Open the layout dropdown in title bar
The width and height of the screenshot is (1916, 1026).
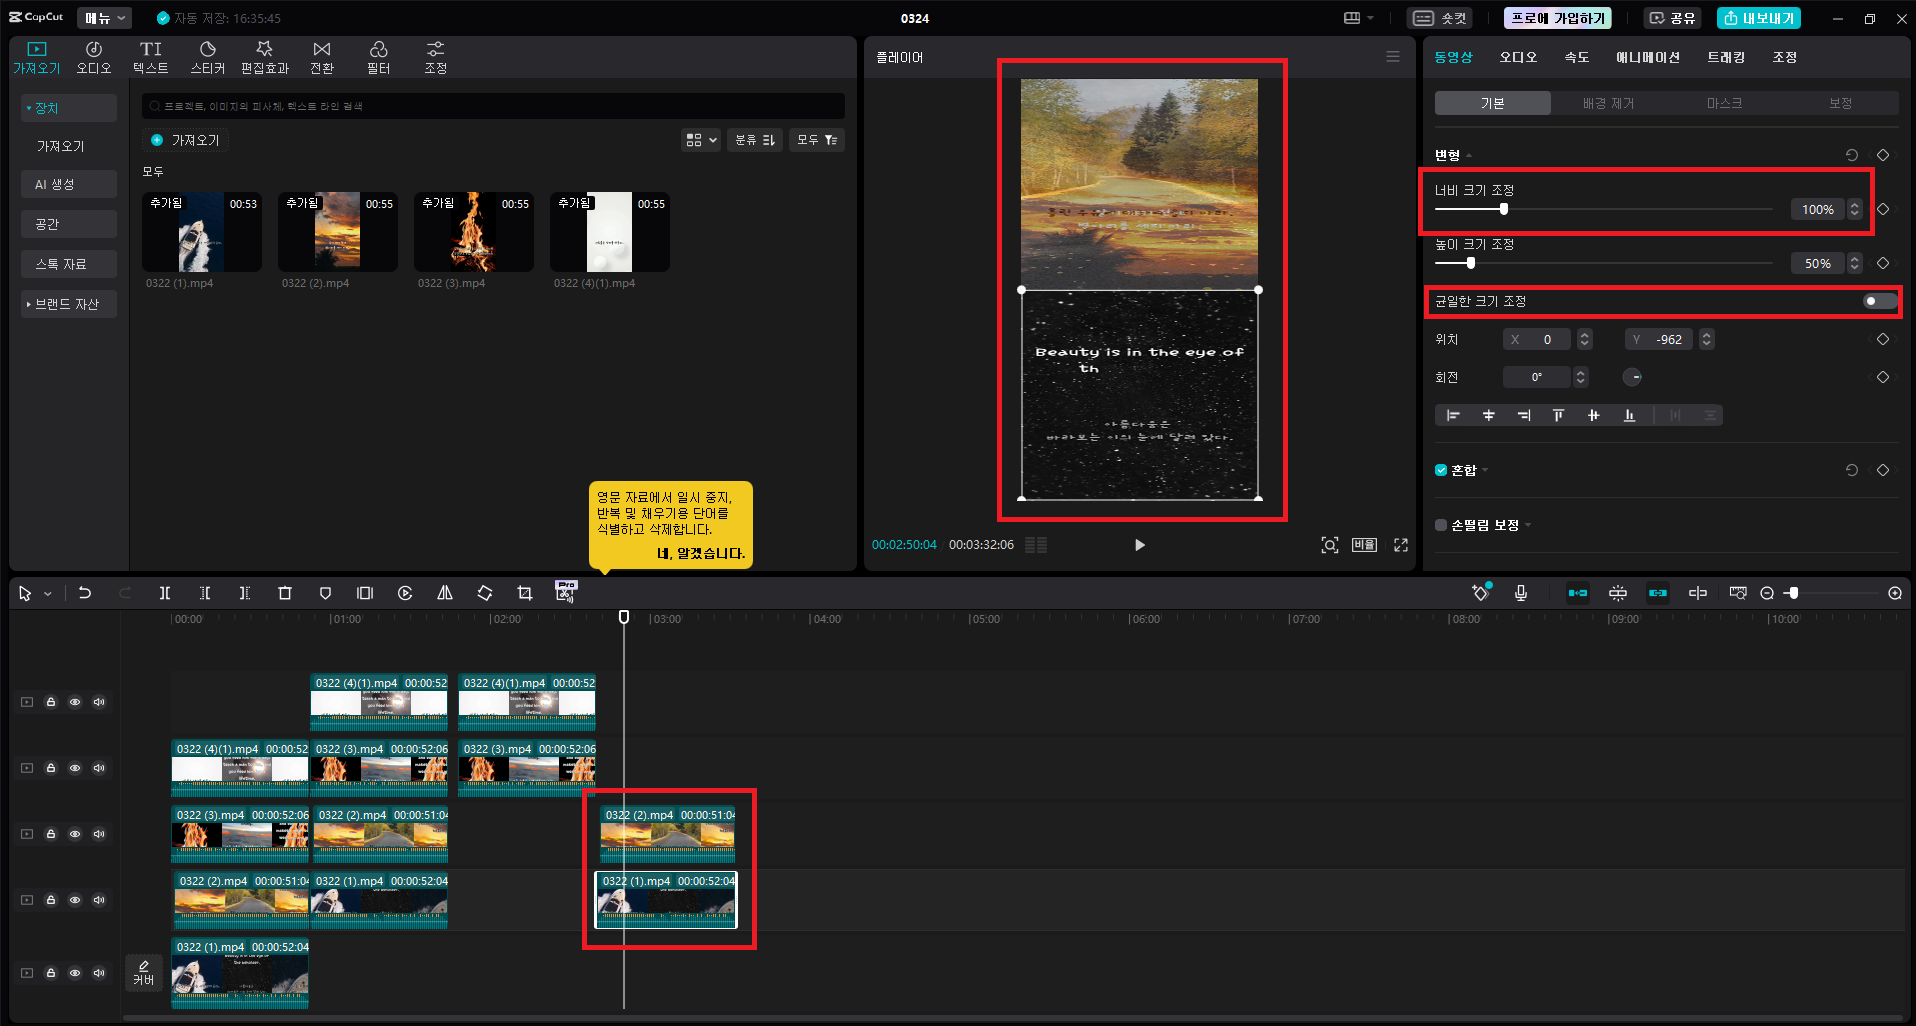point(1358,18)
